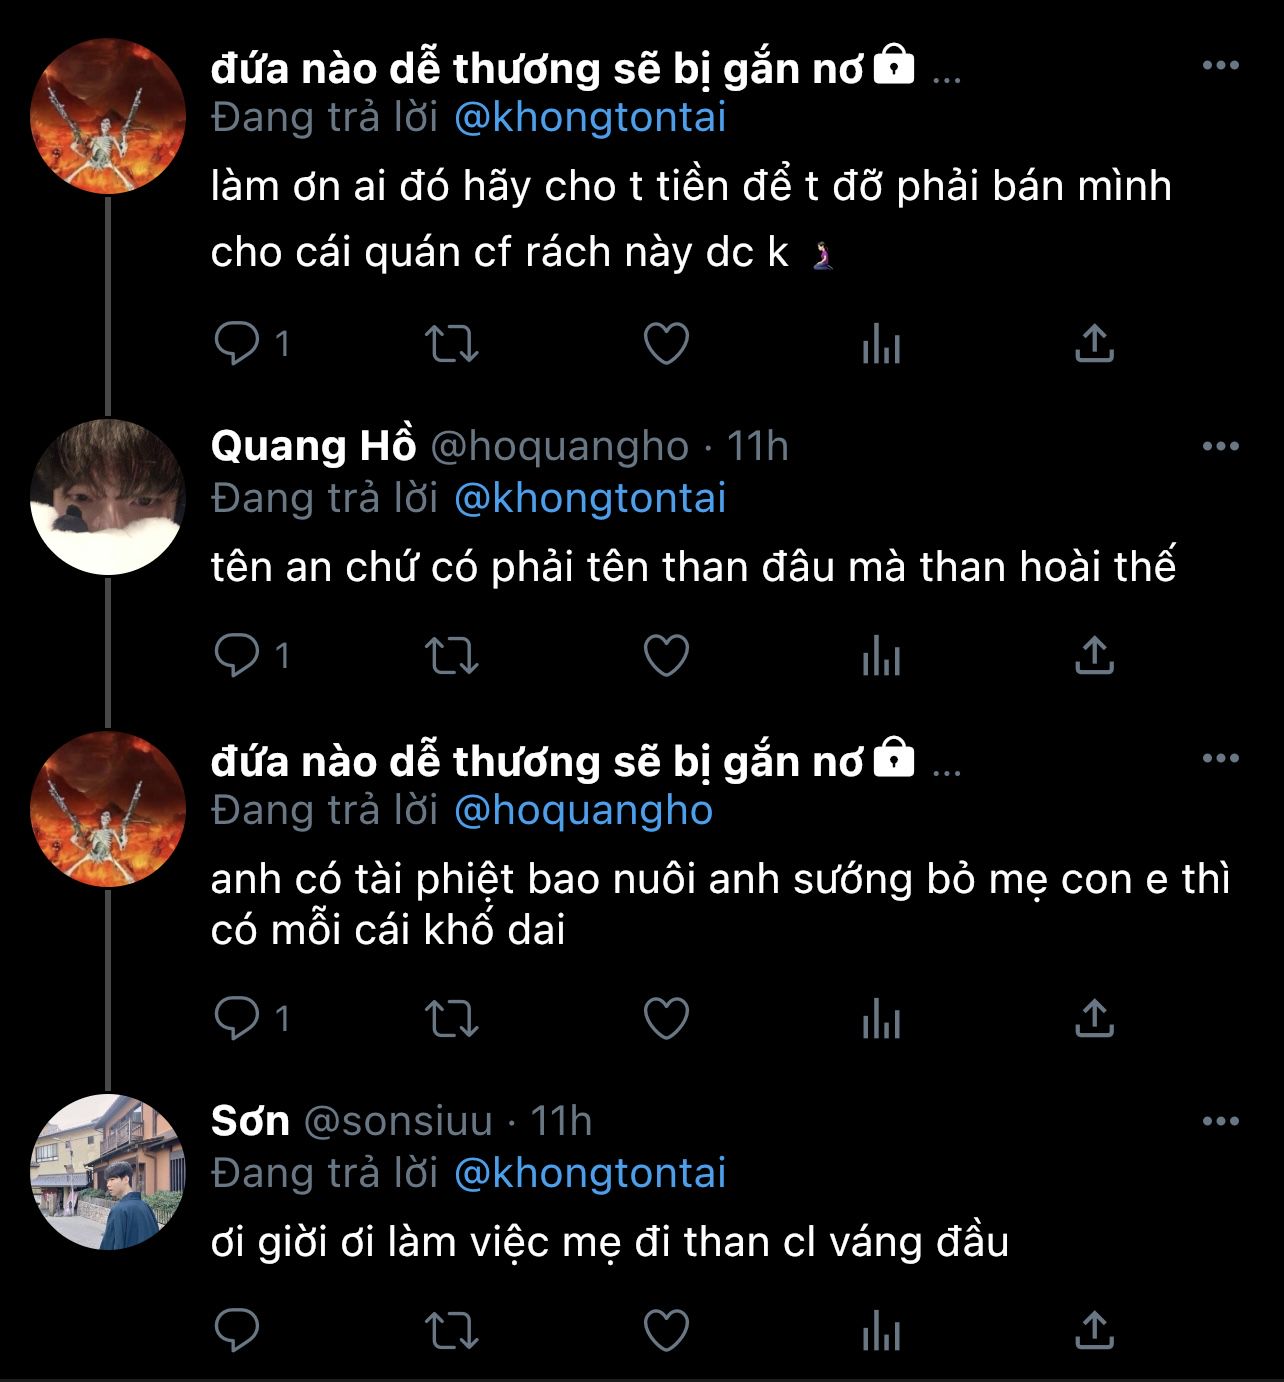Open replies on Quang Hồ's tweet

coord(238,656)
